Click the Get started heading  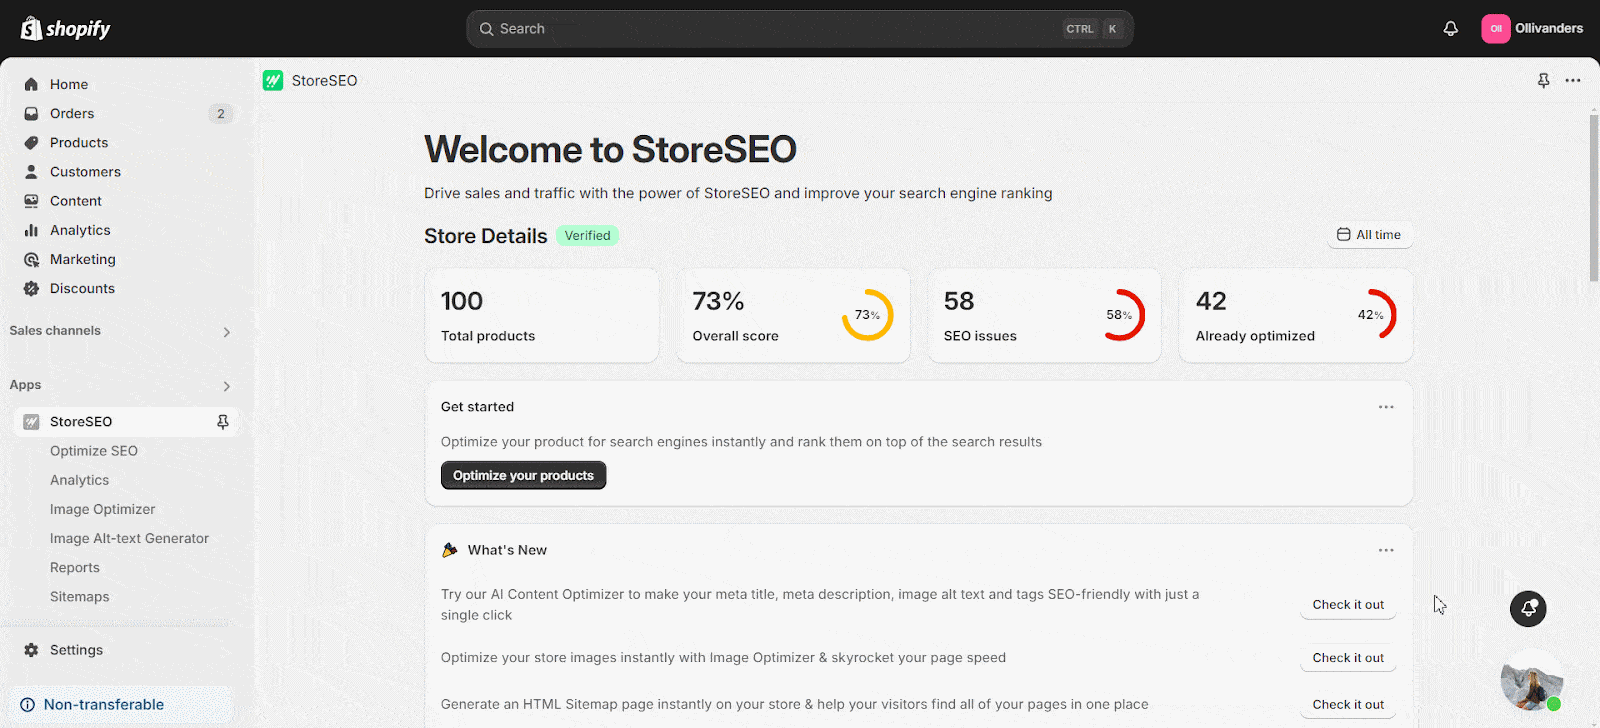477,407
